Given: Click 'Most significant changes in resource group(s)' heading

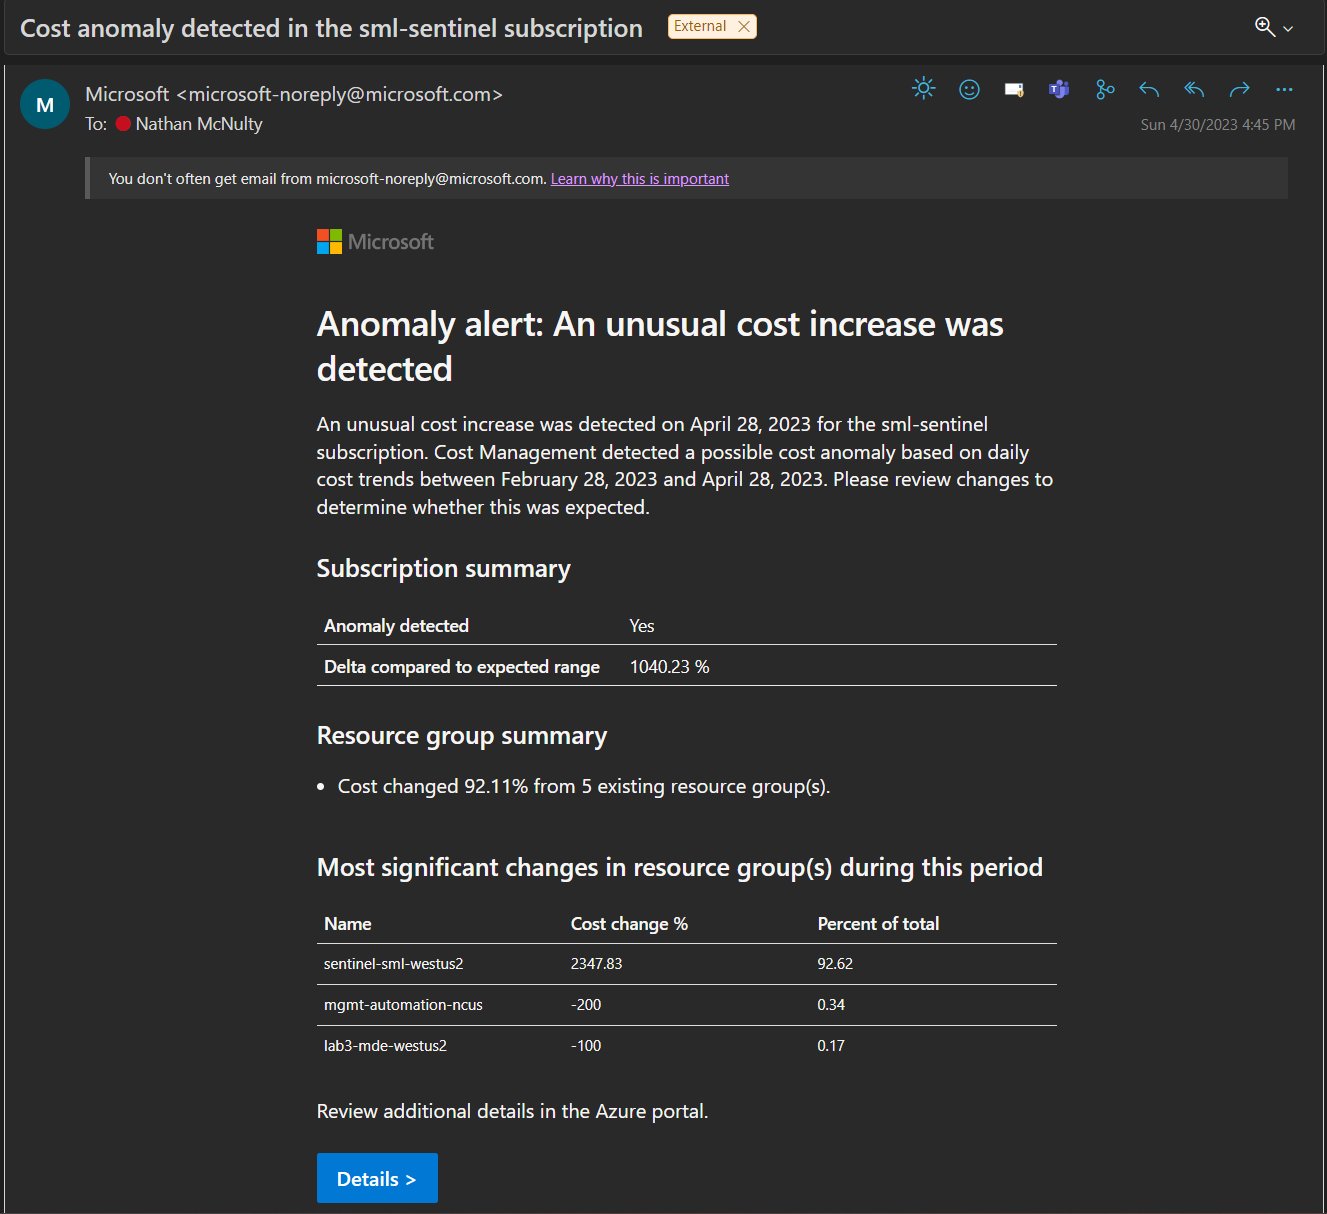Looking at the screenshot, I should 679,867.
